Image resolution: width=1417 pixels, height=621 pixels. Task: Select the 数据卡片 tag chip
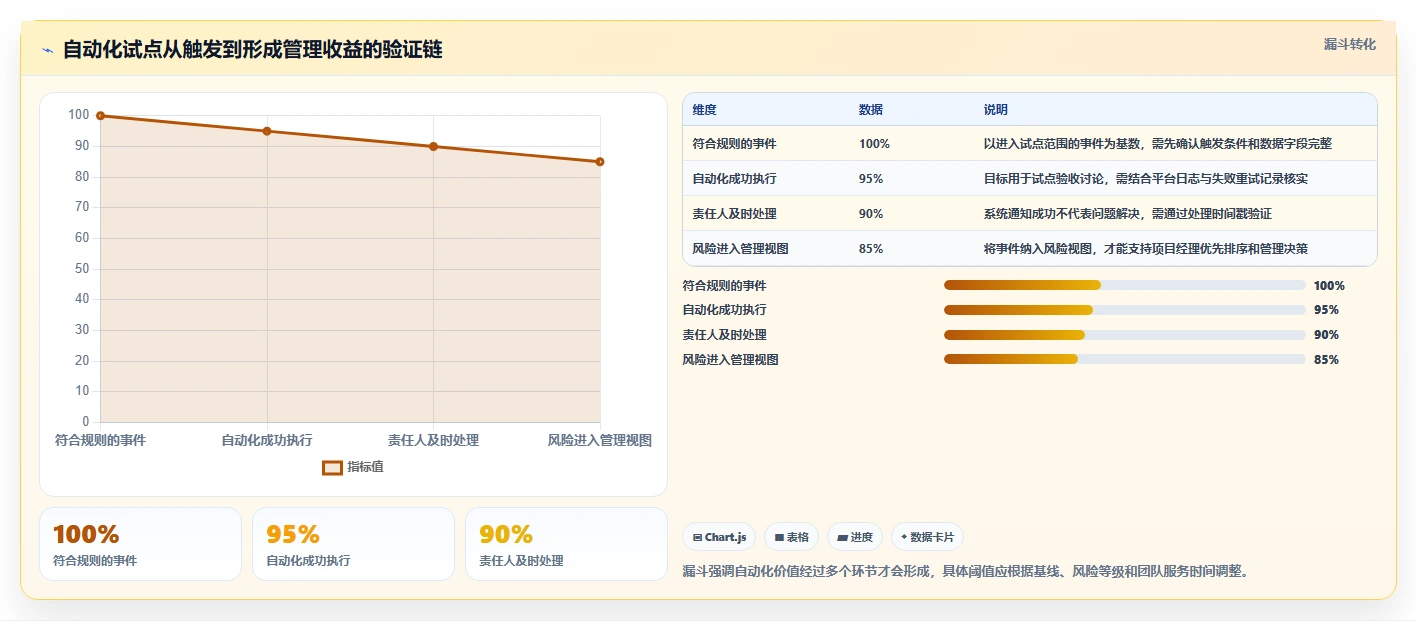pos(927,537)
